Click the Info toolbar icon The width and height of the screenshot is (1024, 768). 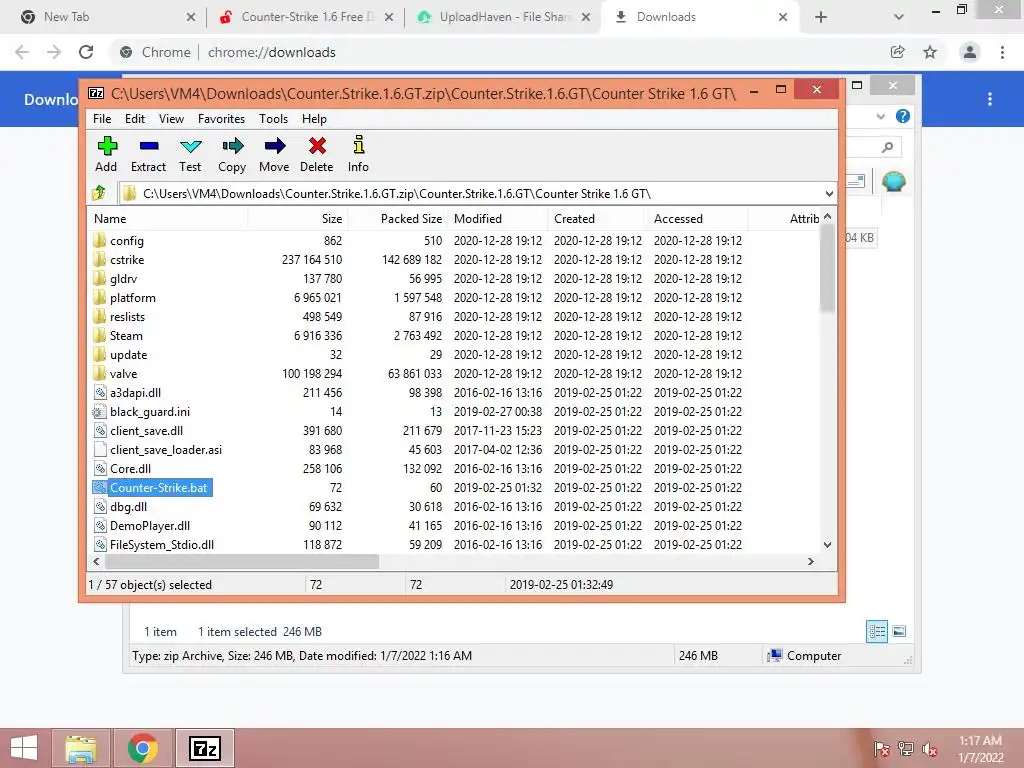tap(359, 145)
